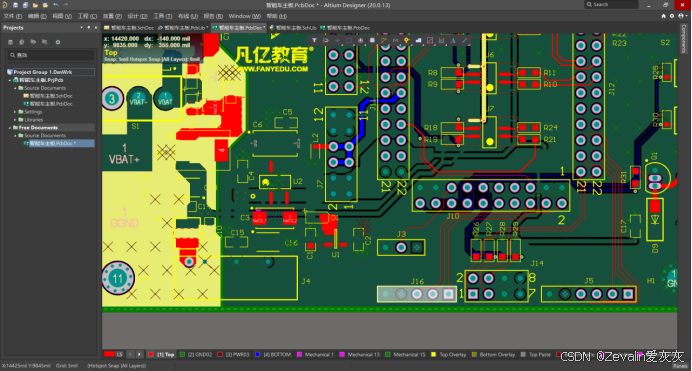Select the move objects cross tool
Screen dimensions: 692x371
pyautogui.click(x=337, y=40)
